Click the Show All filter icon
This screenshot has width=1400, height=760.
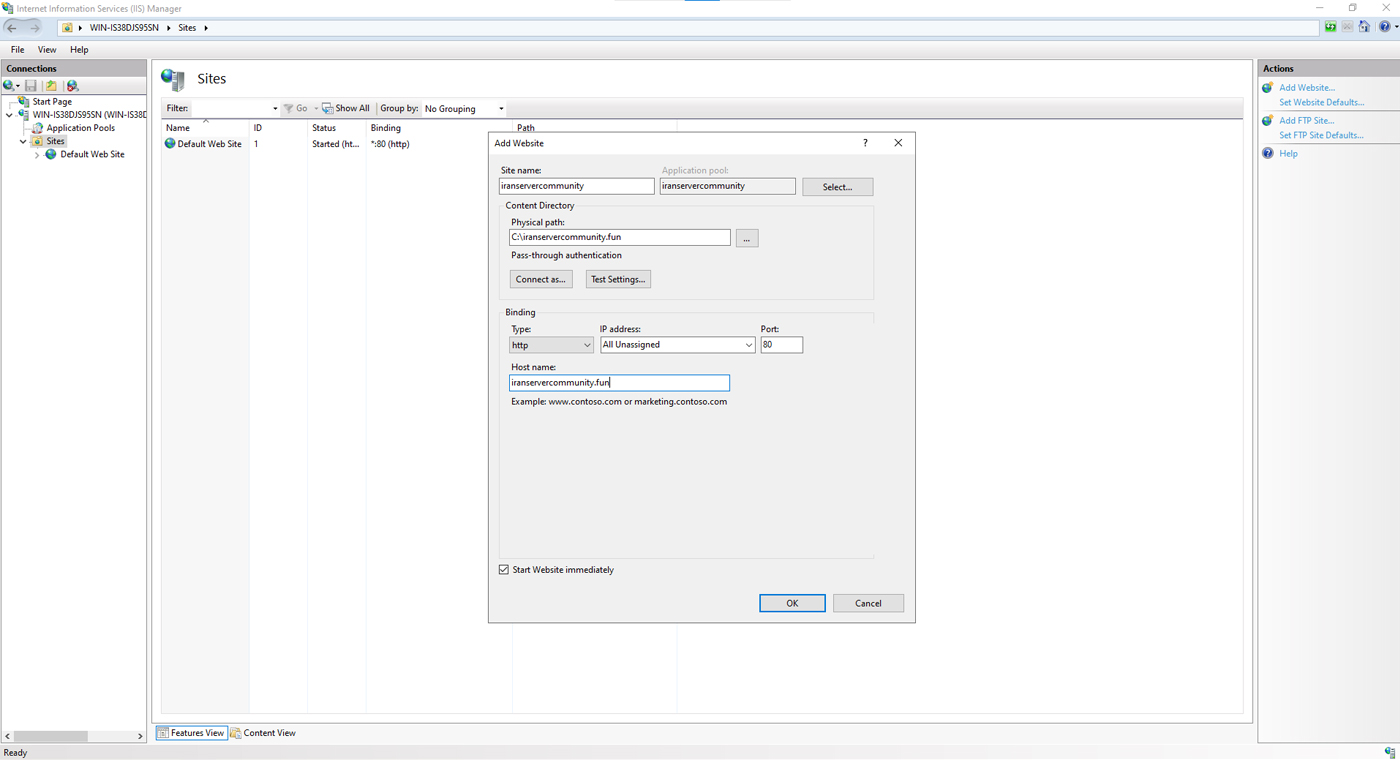click(x=328, y=108)
